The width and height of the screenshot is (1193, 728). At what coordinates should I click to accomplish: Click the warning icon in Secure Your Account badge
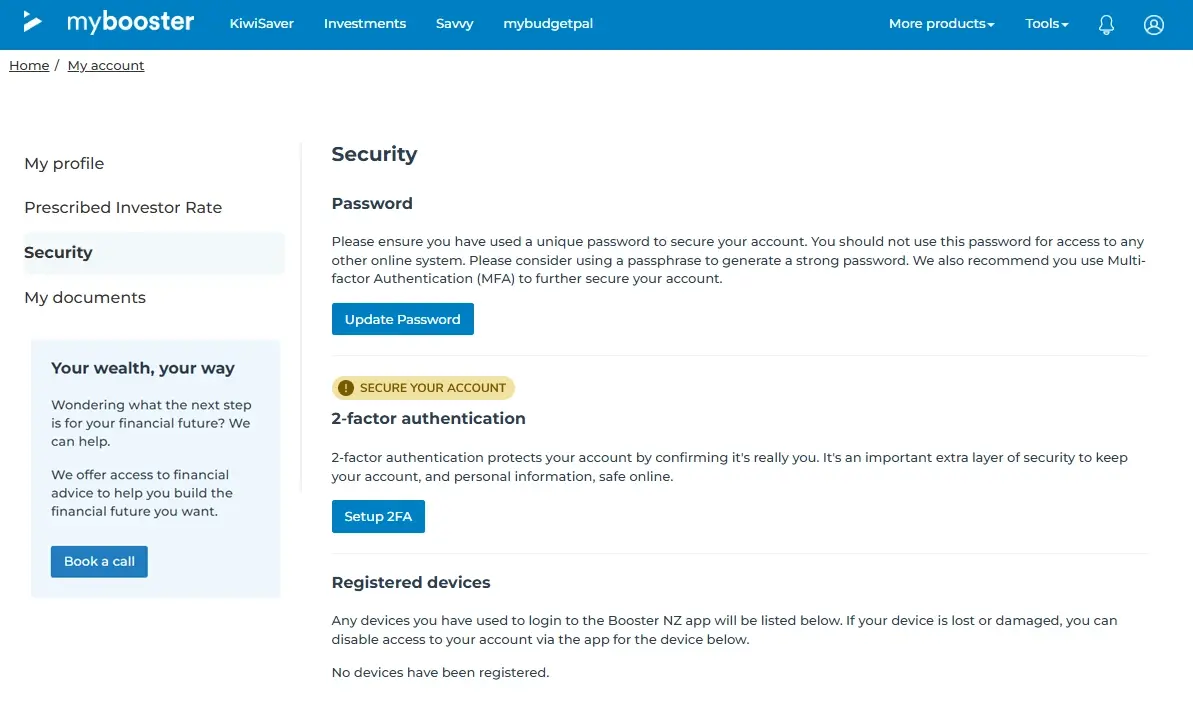click(345, 388)
